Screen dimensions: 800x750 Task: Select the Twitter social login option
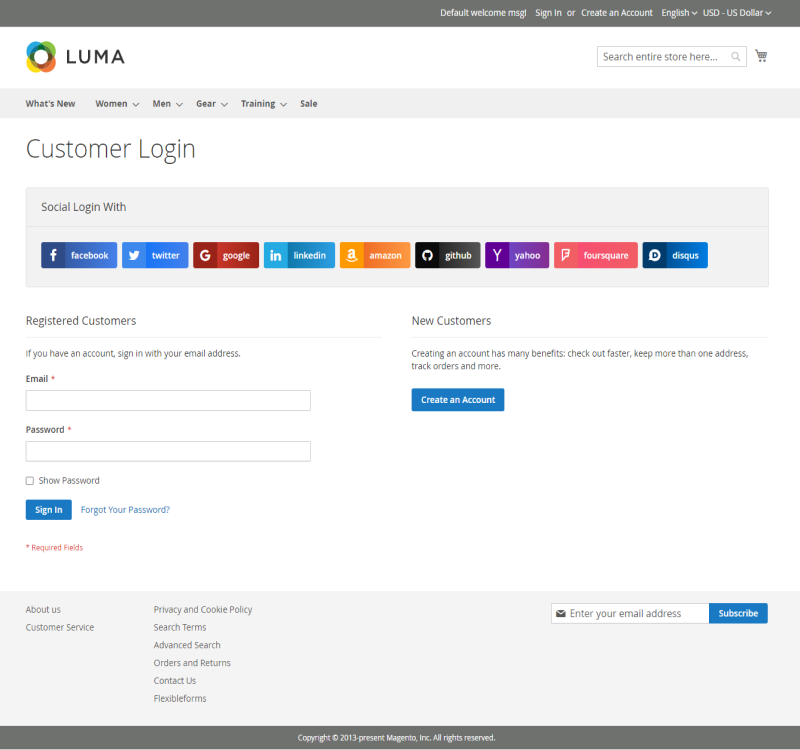point(154,255)
